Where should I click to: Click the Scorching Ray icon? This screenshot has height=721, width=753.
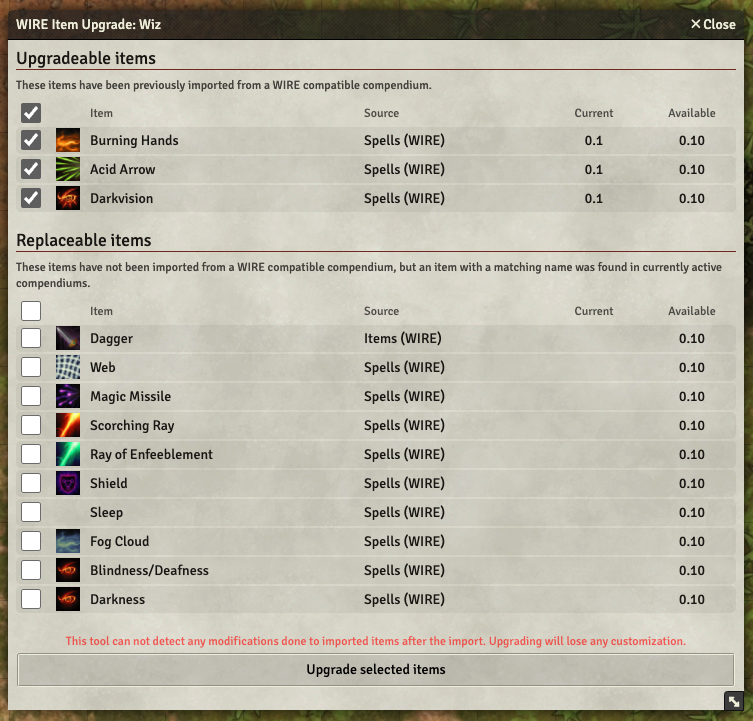[68, 425]
